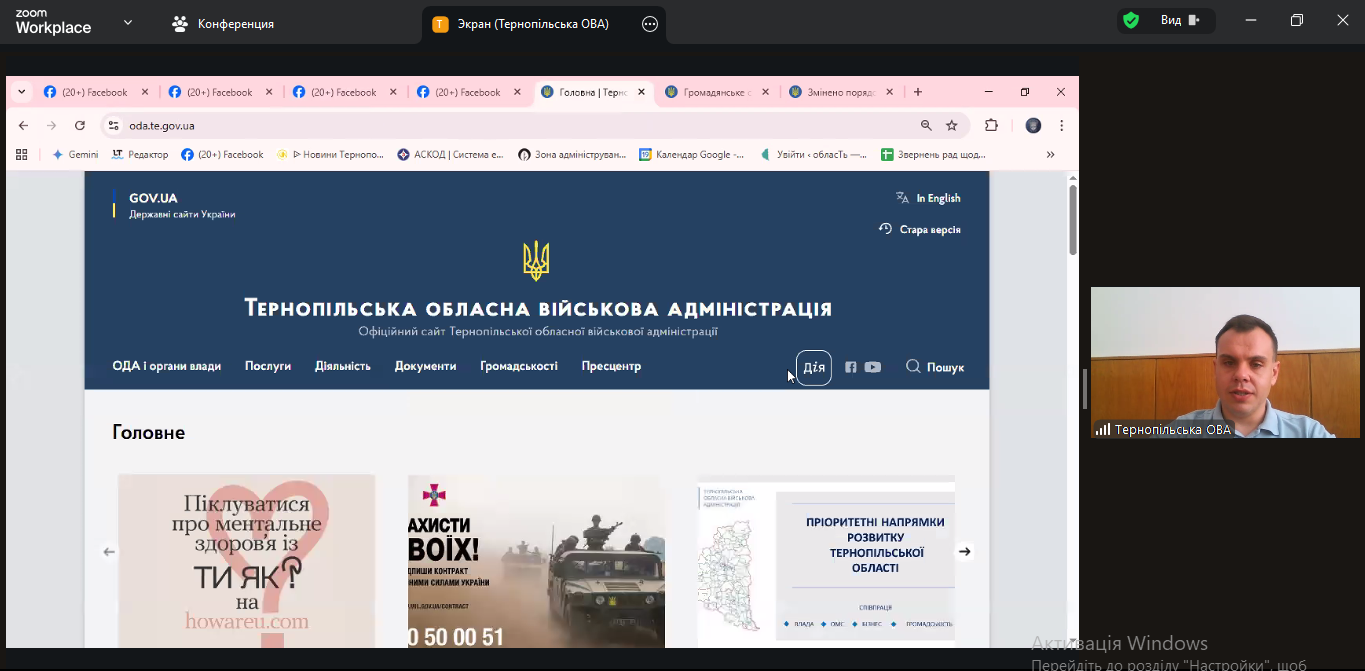Click the Zoom green security shield icon
1365x671 pixels.
[1131, 21]
